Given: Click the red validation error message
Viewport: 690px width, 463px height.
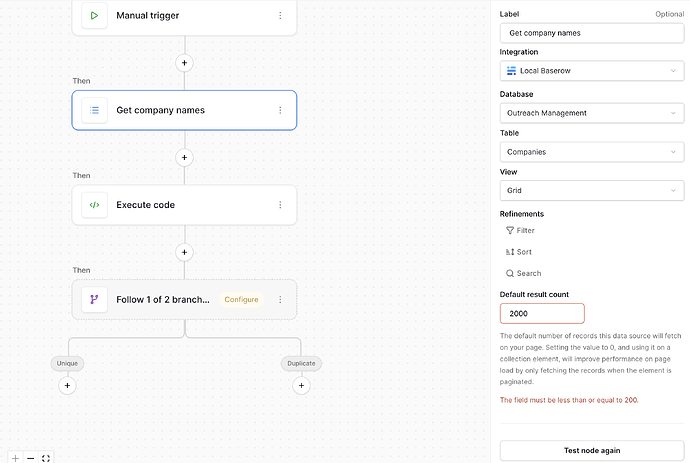Looking at the screenshot, I should (x=569, y=400).
